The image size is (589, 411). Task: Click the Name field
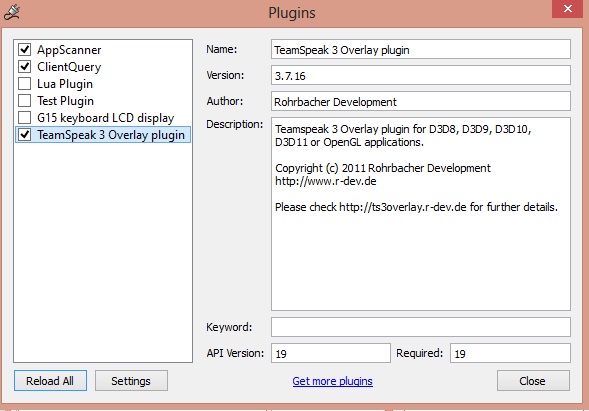click(421, 49)
